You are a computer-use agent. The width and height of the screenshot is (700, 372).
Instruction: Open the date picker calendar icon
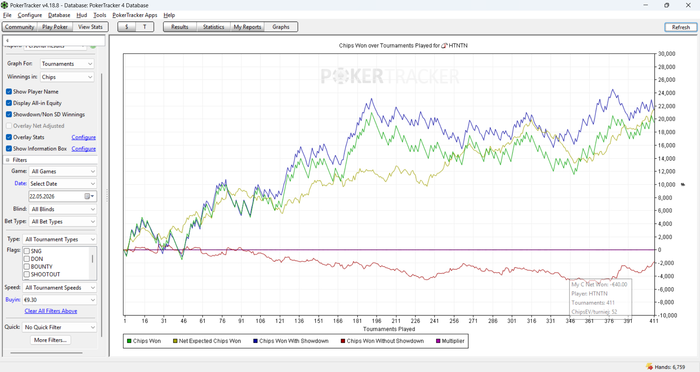87,196
